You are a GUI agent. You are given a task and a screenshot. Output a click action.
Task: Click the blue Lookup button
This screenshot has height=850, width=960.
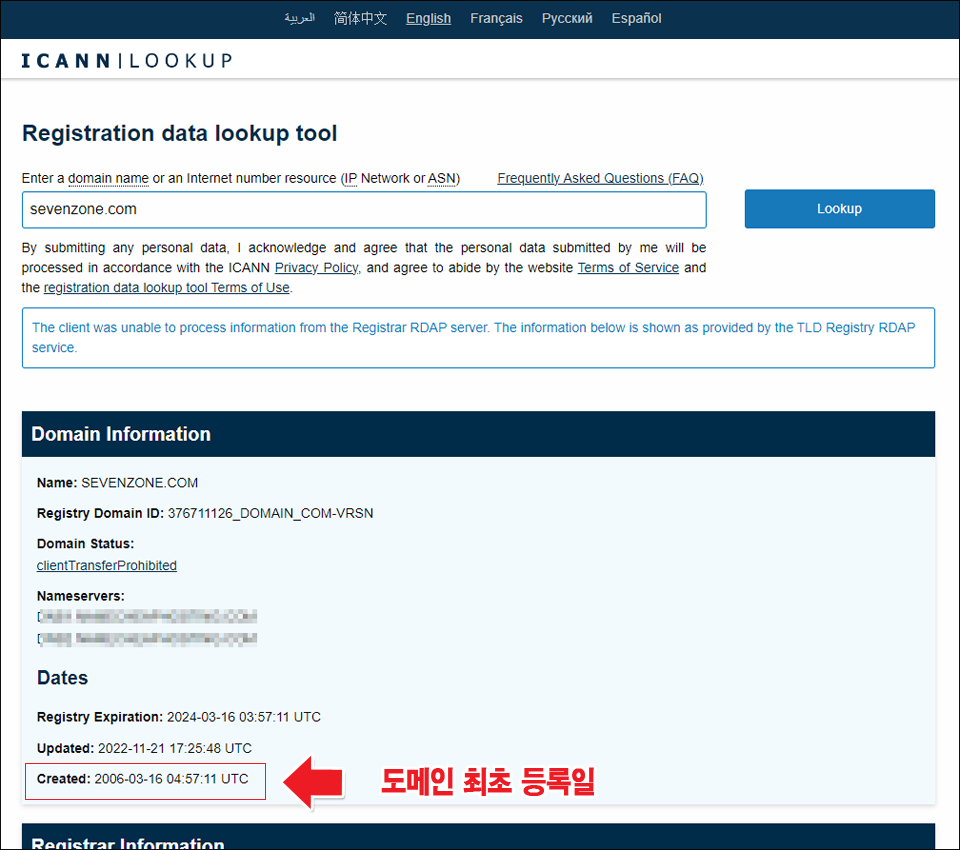point(839,209)
